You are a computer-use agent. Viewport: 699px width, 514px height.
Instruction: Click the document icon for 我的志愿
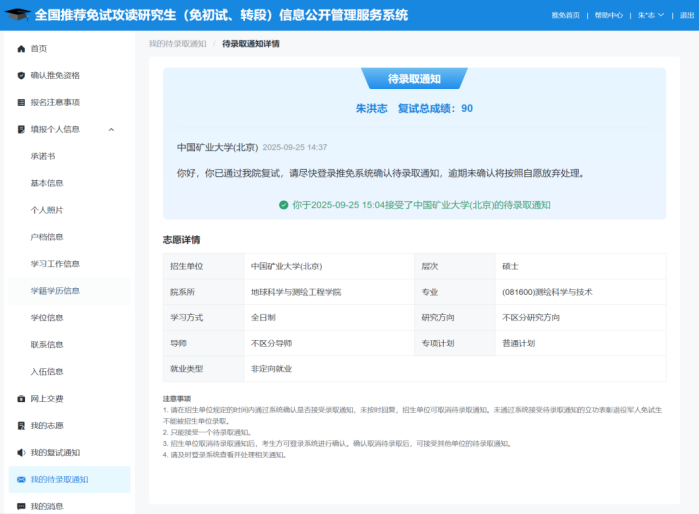21,425
